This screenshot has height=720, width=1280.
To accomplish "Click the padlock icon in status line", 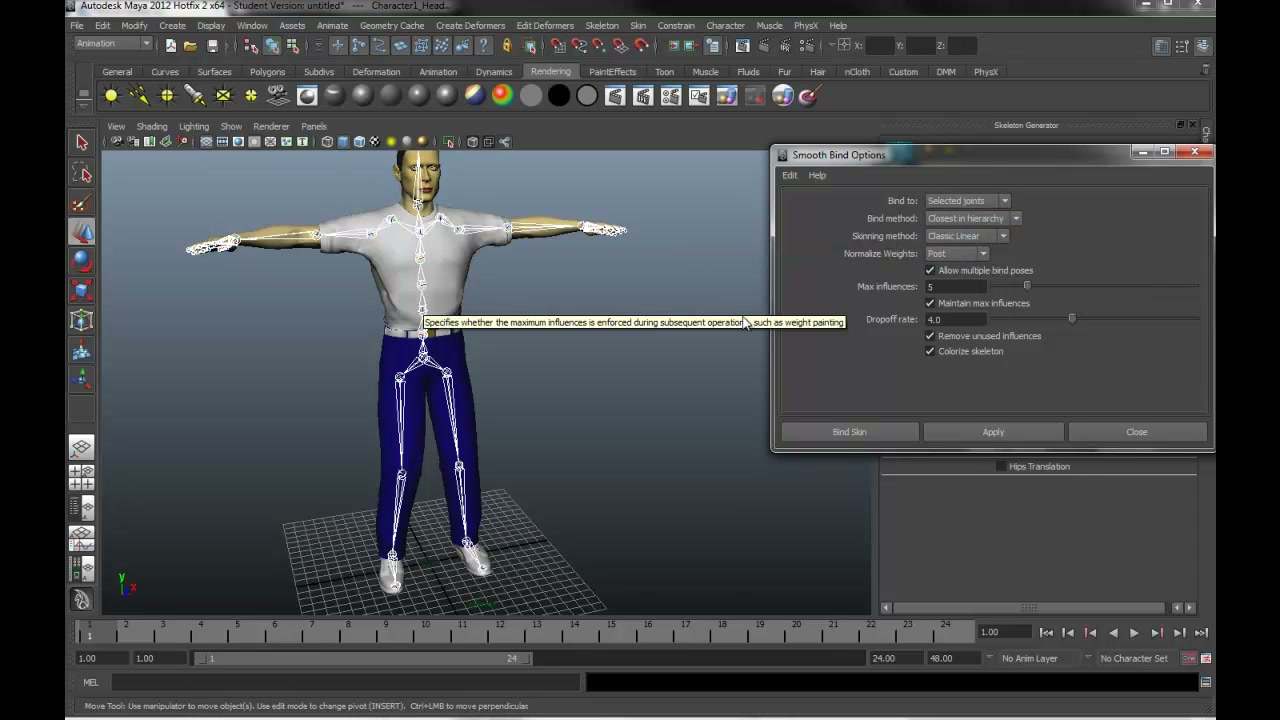I will 507,46.
